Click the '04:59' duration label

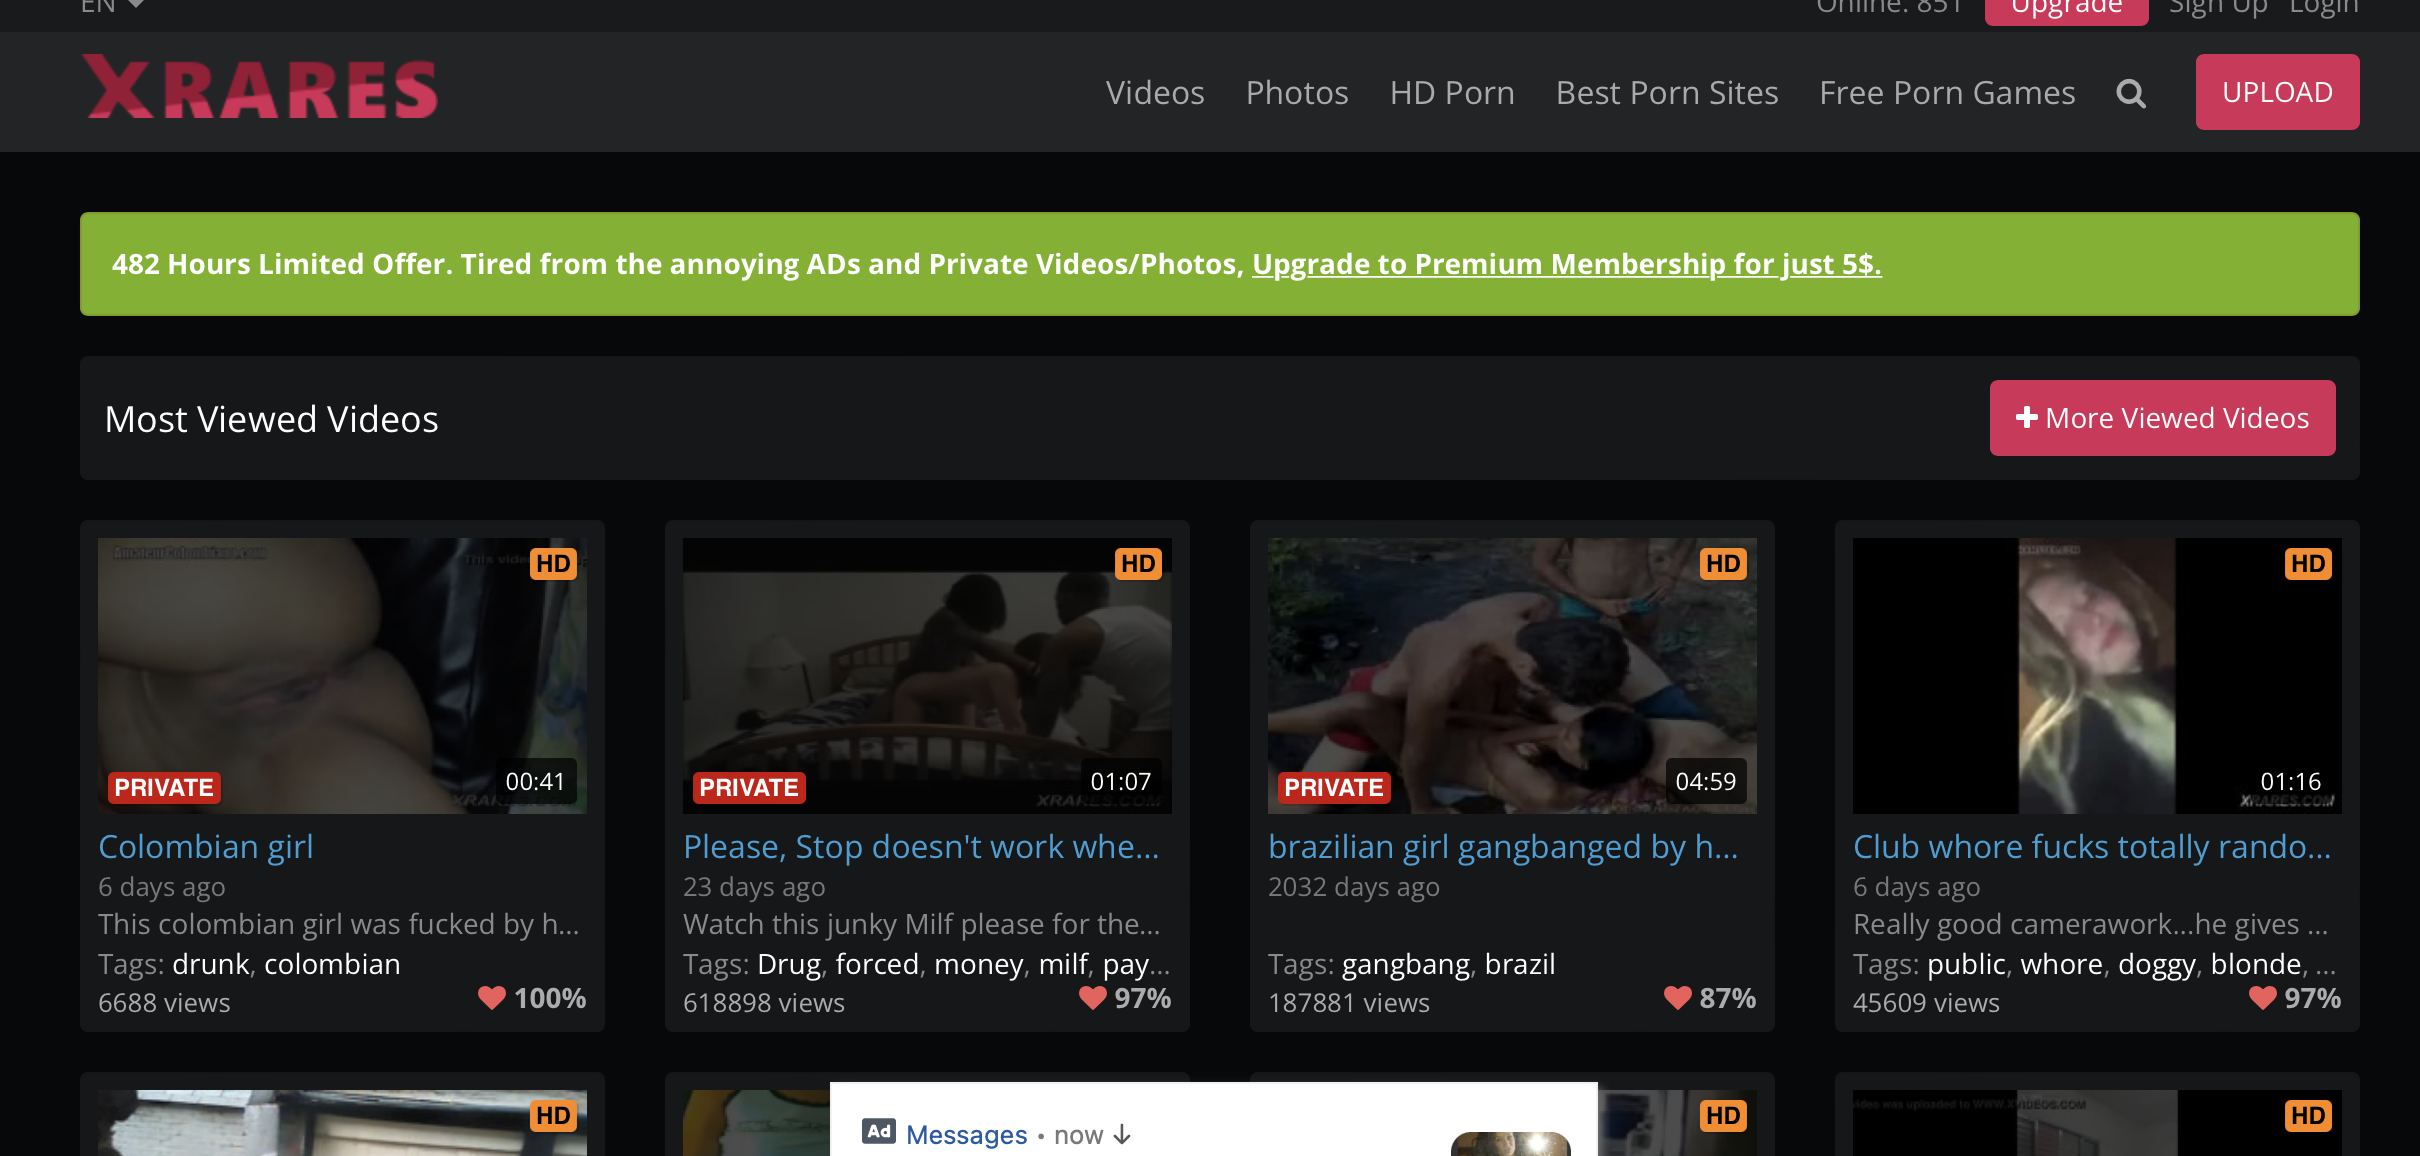coord(1705,781)
